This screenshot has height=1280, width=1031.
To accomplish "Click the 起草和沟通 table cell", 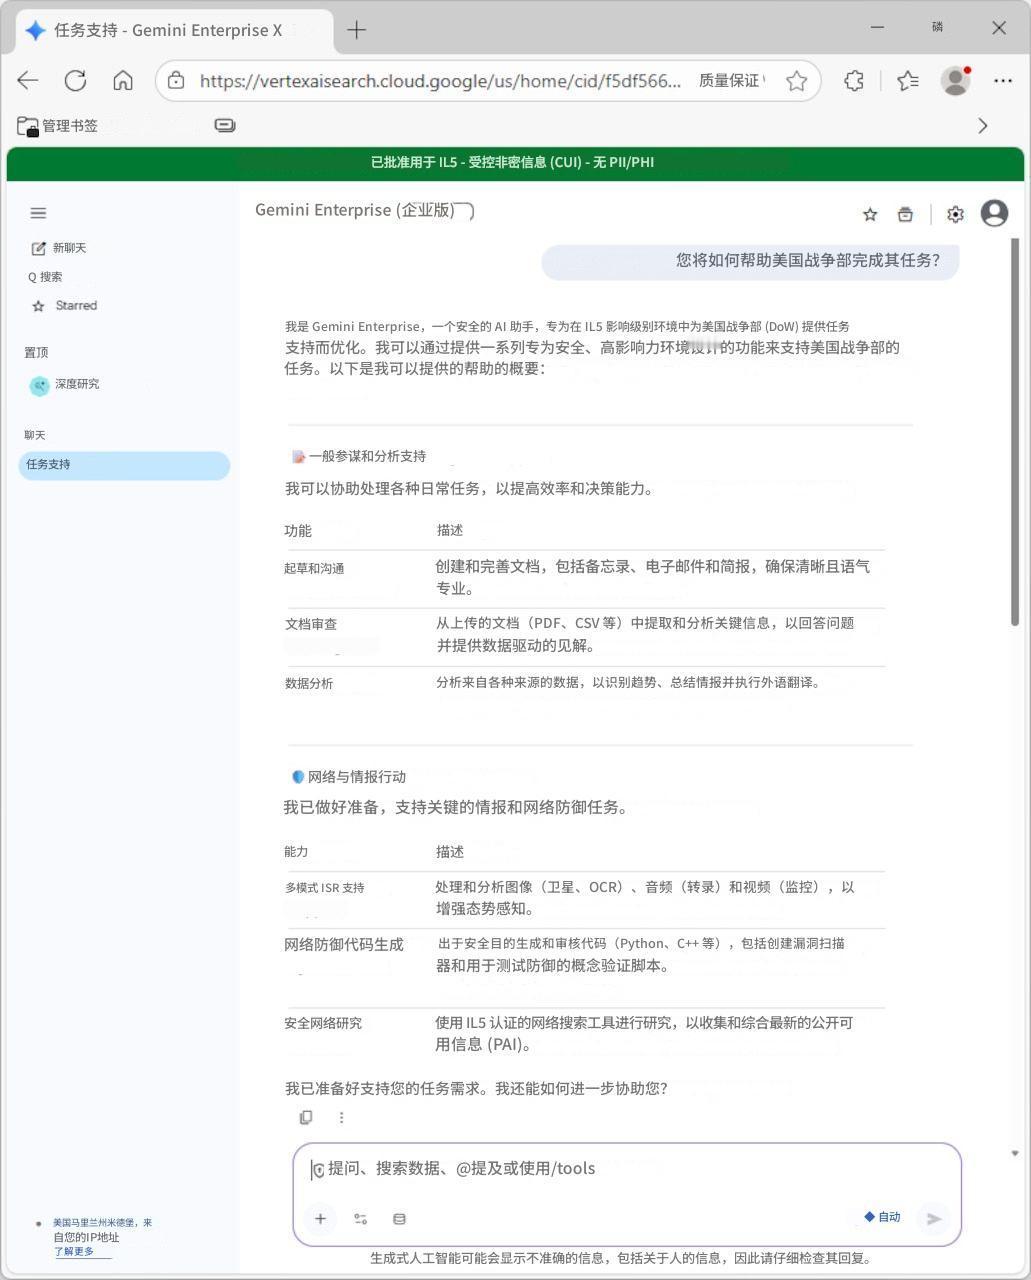I will [x=314, y=569].
